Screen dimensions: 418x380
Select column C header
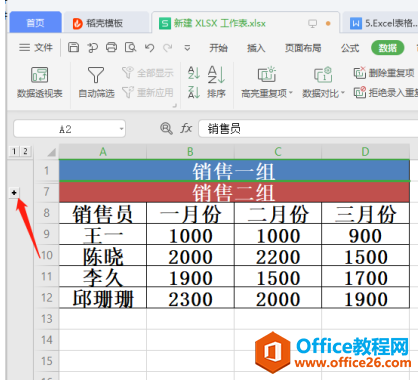(278, 152)
